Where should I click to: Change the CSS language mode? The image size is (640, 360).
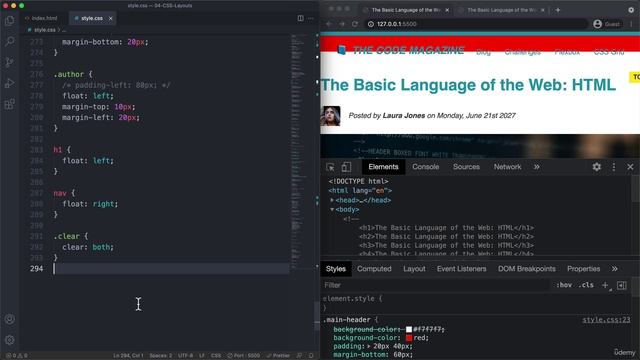216,356
